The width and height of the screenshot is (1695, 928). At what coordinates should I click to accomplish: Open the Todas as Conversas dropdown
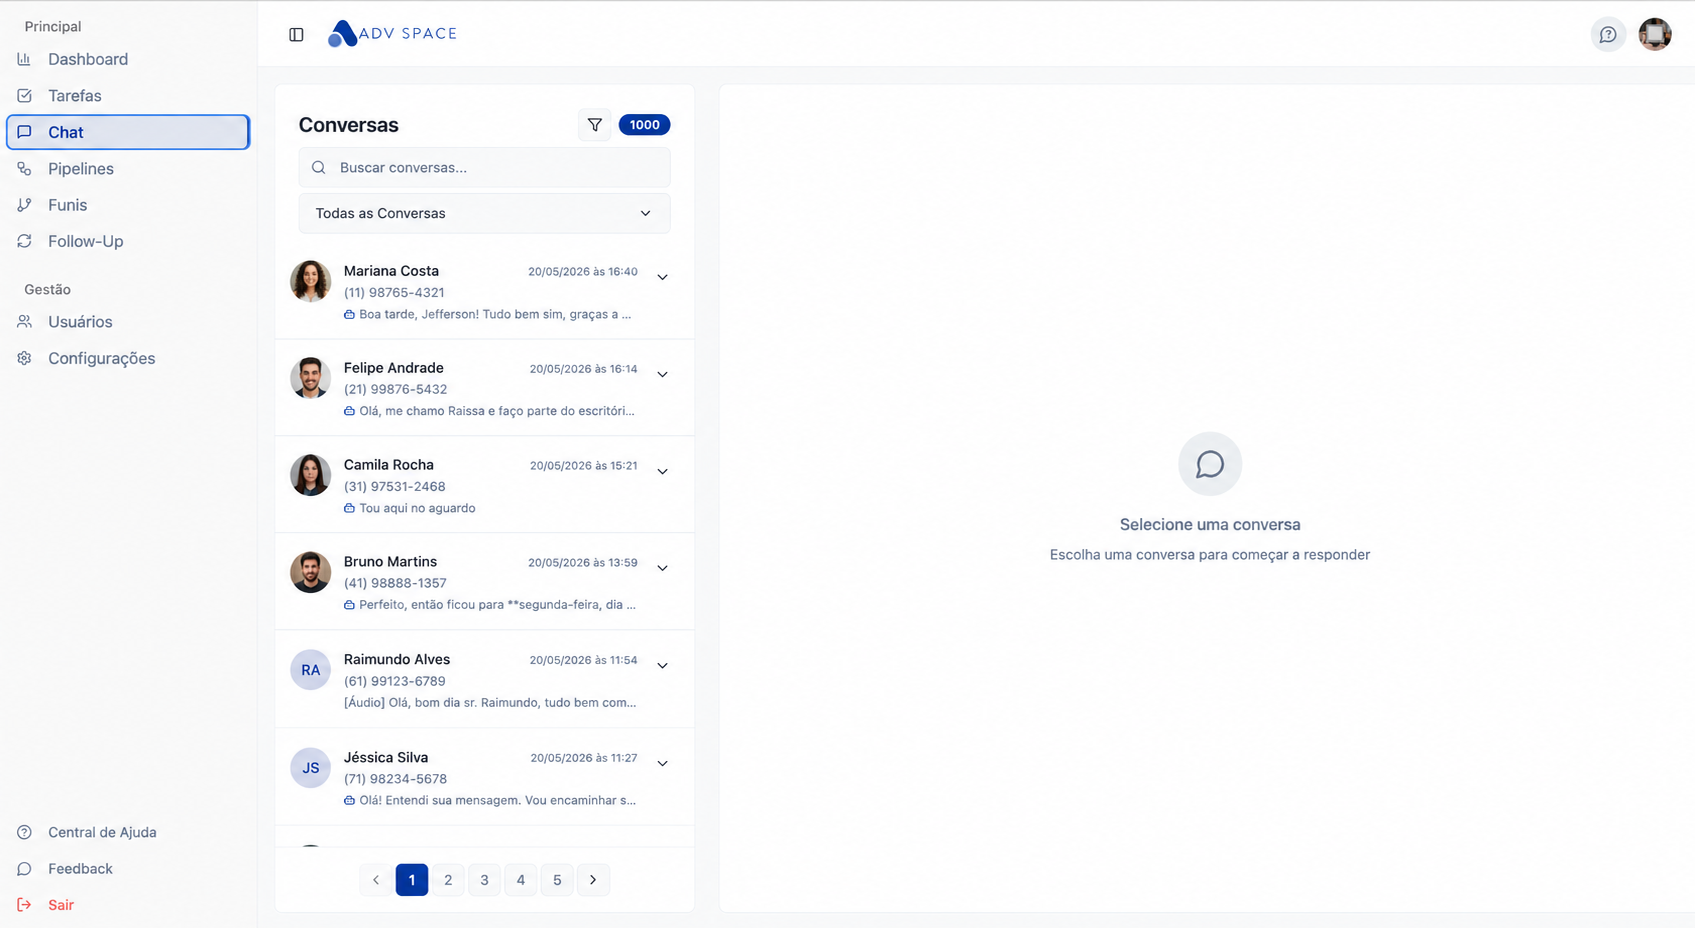pyautogui.click(x=484, y=213)
